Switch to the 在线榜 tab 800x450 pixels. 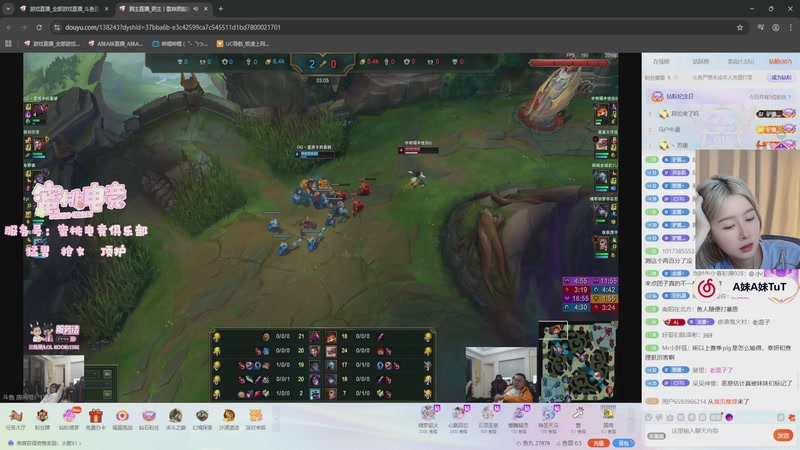661,61
